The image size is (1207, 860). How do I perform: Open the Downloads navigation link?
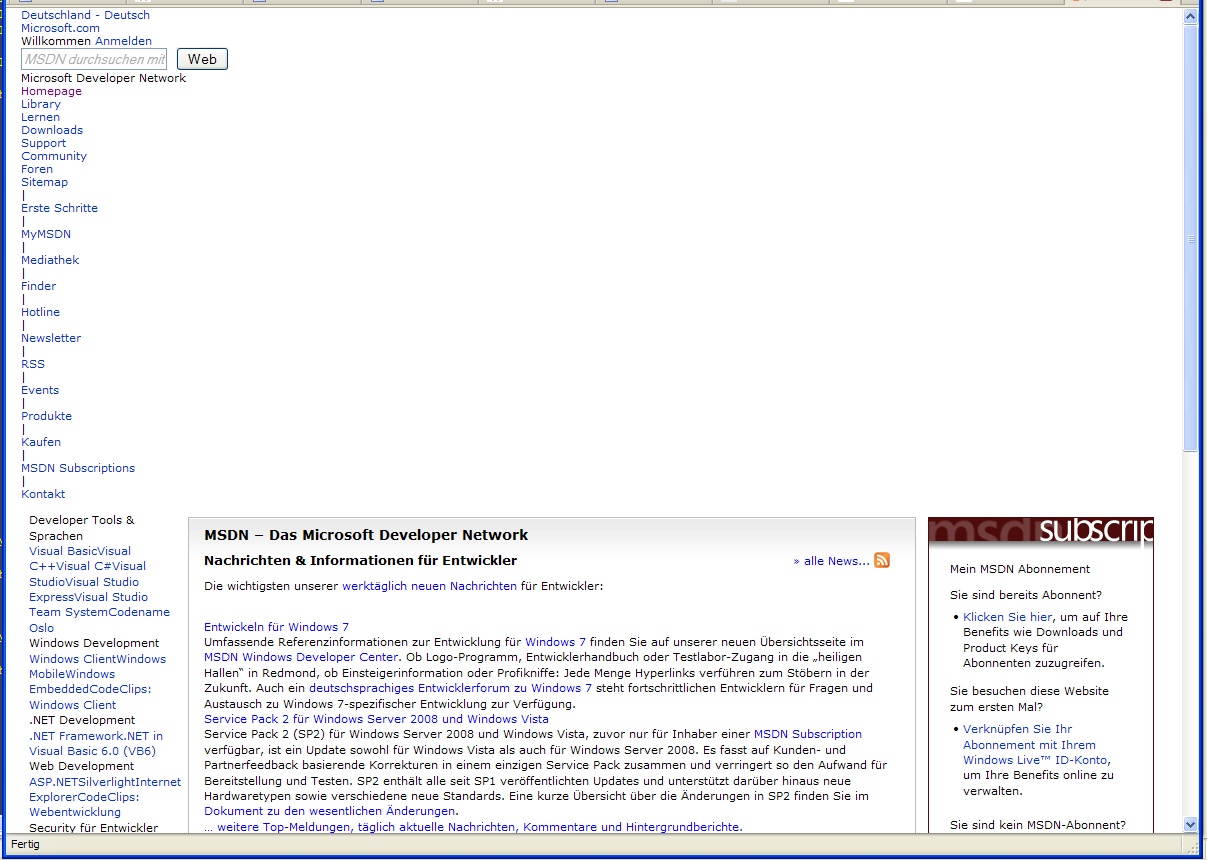point(52,130)
